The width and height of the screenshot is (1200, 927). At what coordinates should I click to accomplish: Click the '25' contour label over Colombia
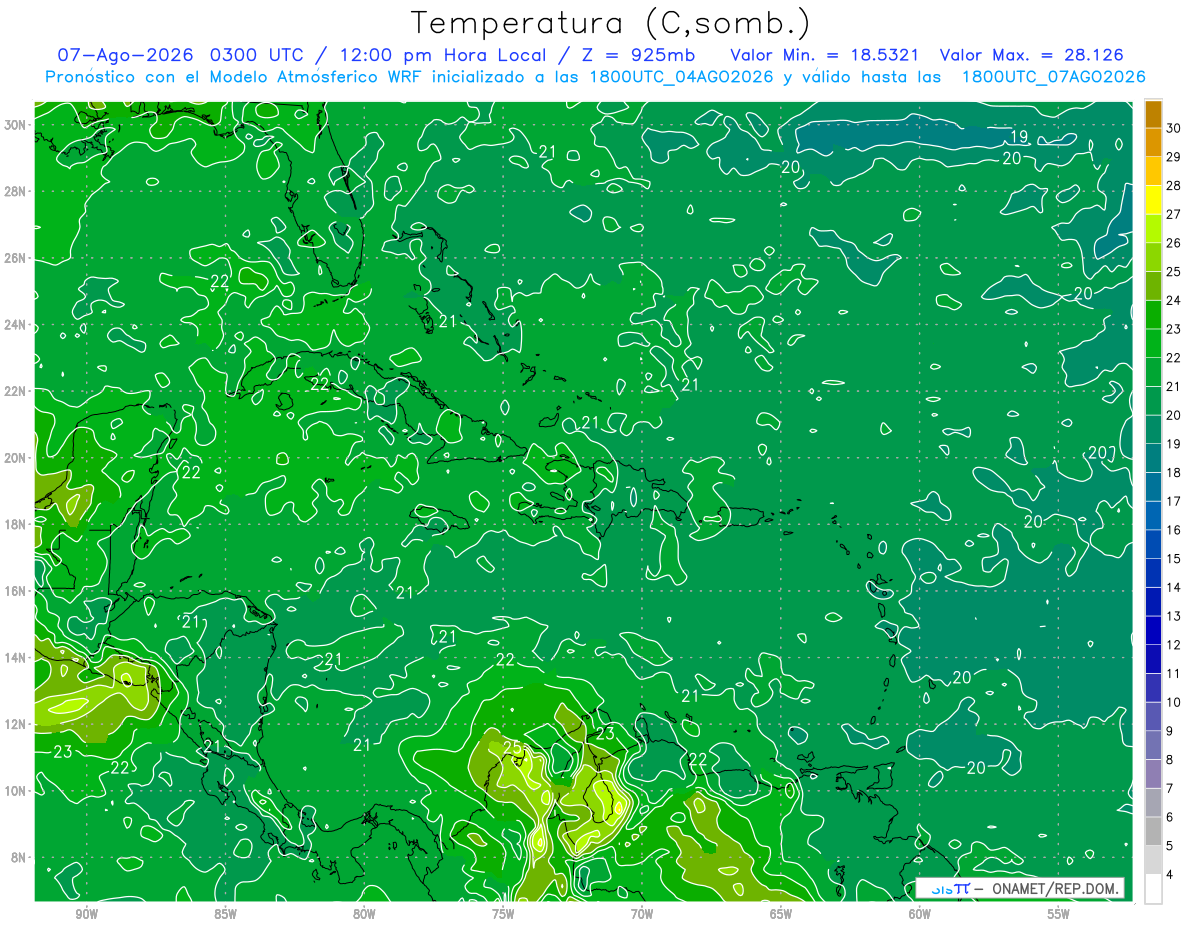coord(513,747)
